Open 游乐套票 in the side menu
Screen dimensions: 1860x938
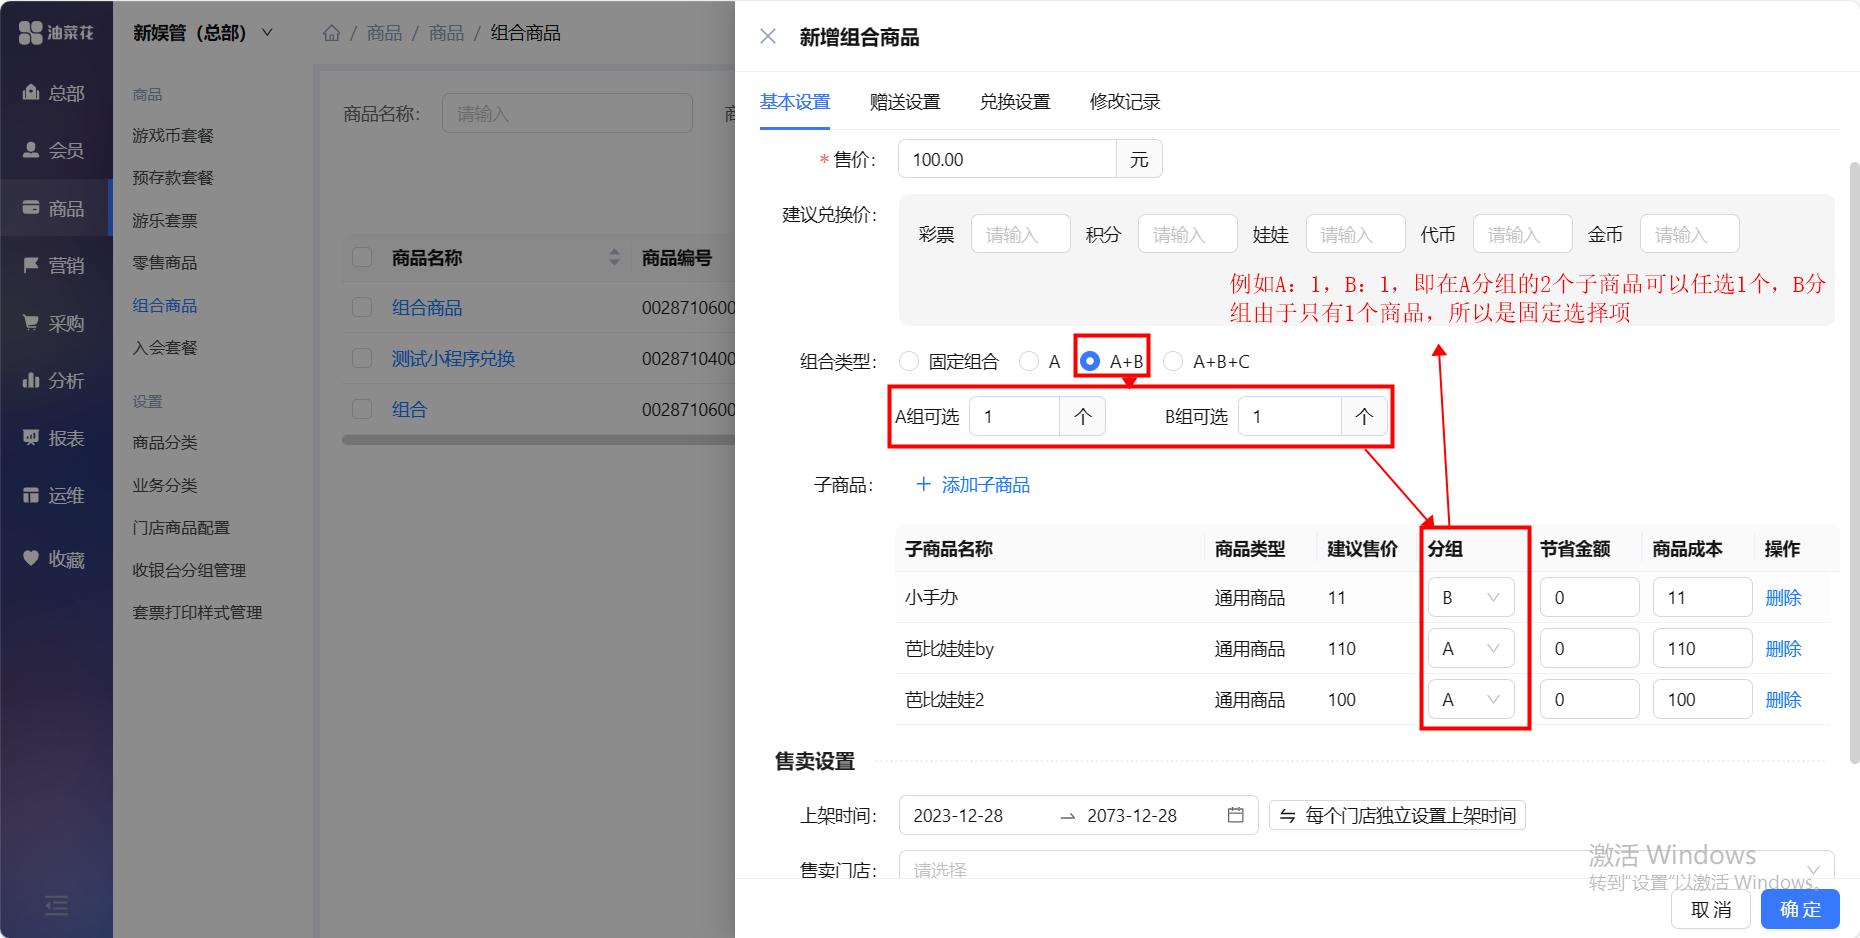165,220
